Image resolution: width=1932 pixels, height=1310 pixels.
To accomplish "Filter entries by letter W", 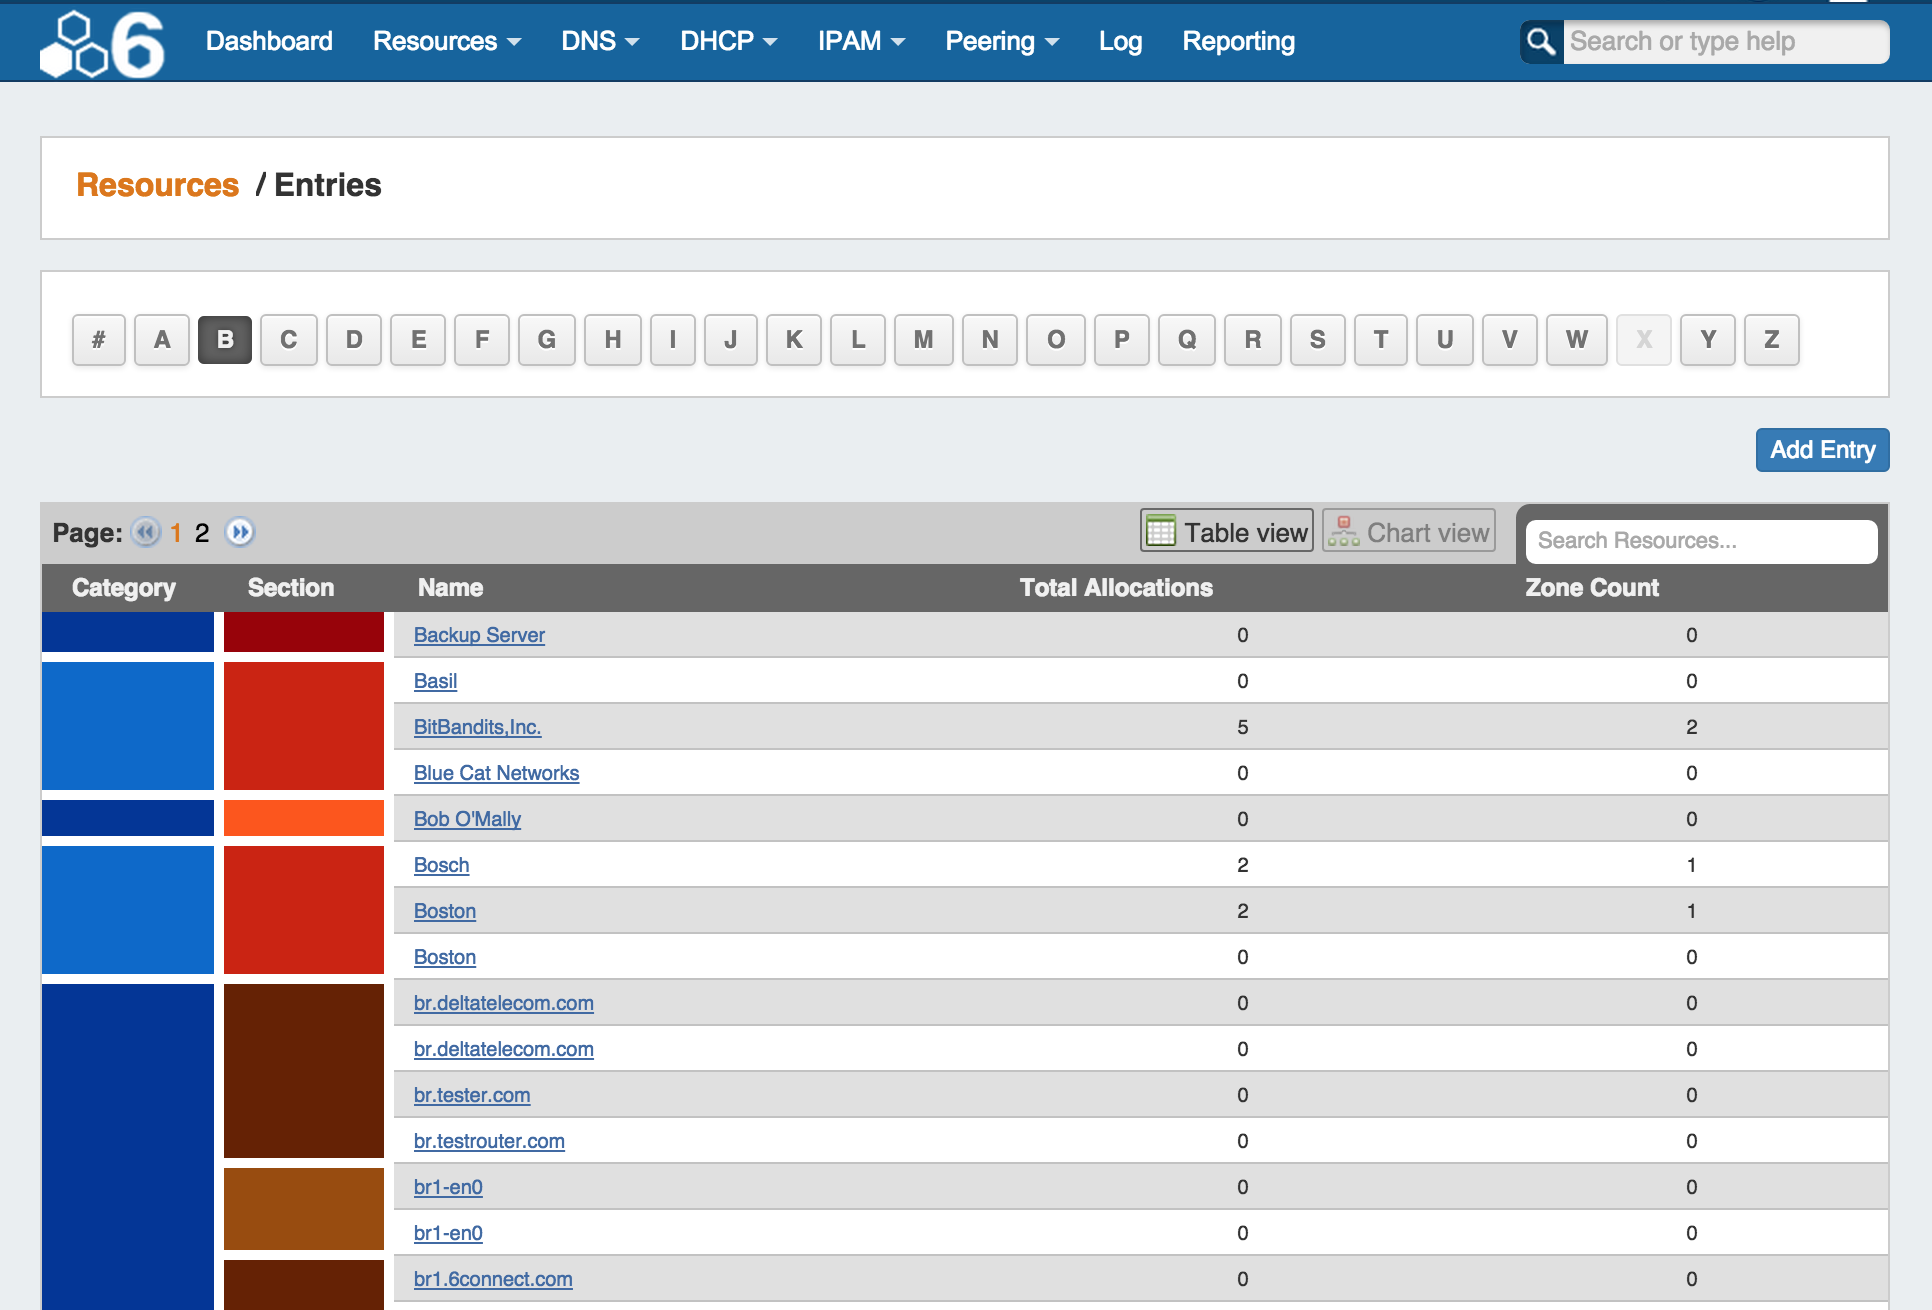I will point(1577,340).
